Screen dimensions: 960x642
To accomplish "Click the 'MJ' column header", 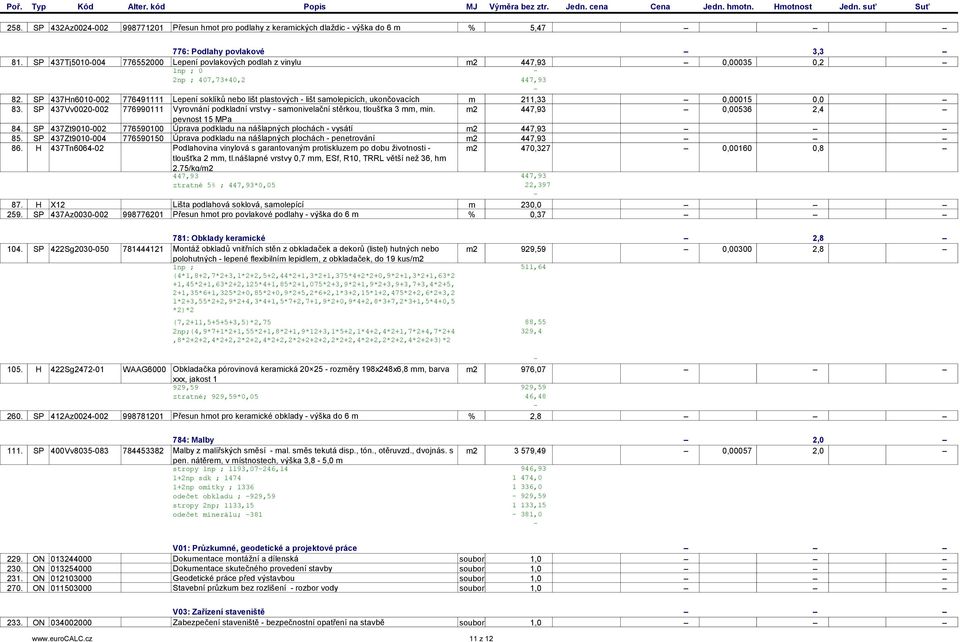I will 471,7.
